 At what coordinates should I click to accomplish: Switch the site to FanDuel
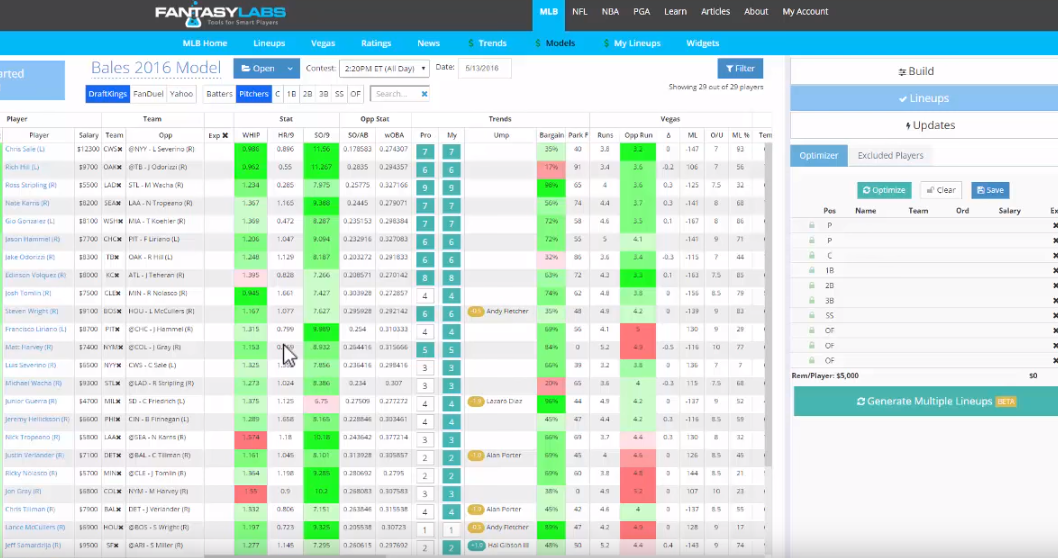tap(148, 94)
